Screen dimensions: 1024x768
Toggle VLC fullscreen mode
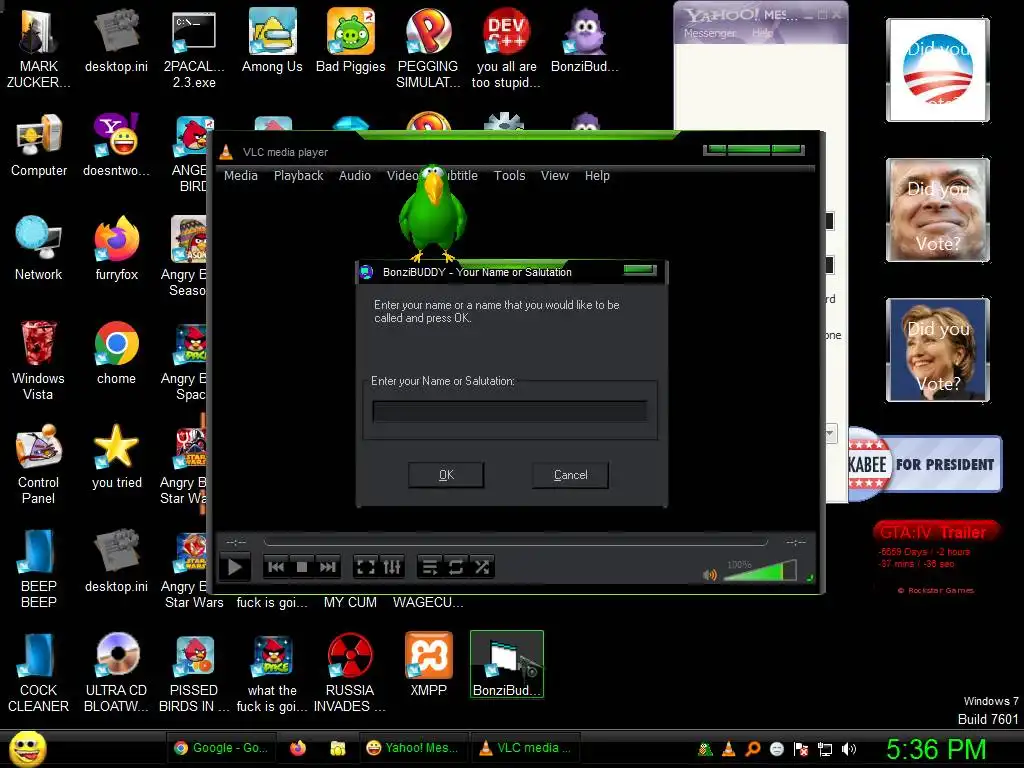(366, 567)
